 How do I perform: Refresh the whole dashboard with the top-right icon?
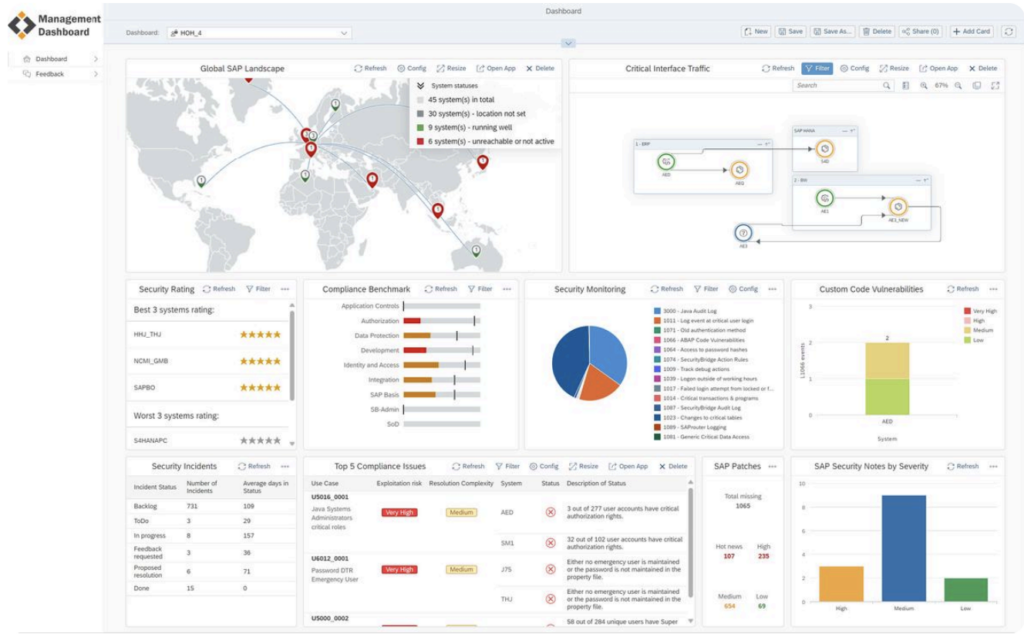click(x=1009, y=31)
